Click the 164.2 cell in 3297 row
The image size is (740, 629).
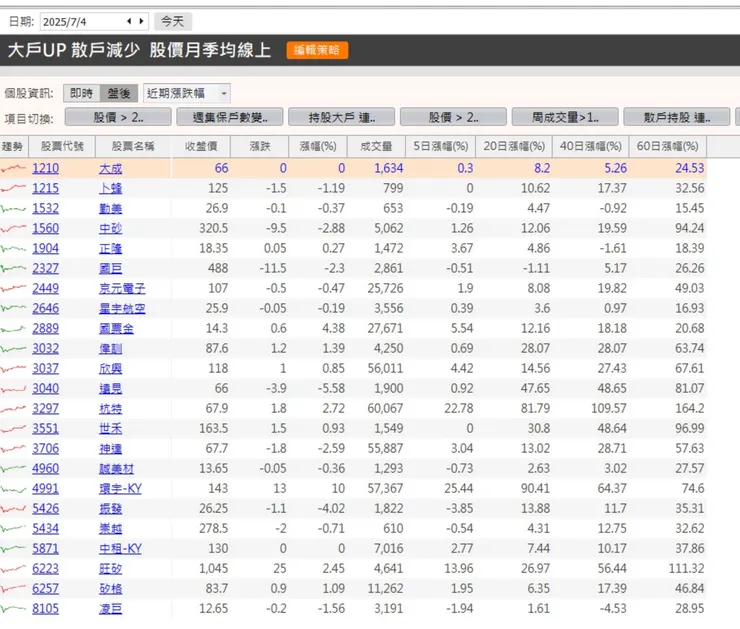690,409
